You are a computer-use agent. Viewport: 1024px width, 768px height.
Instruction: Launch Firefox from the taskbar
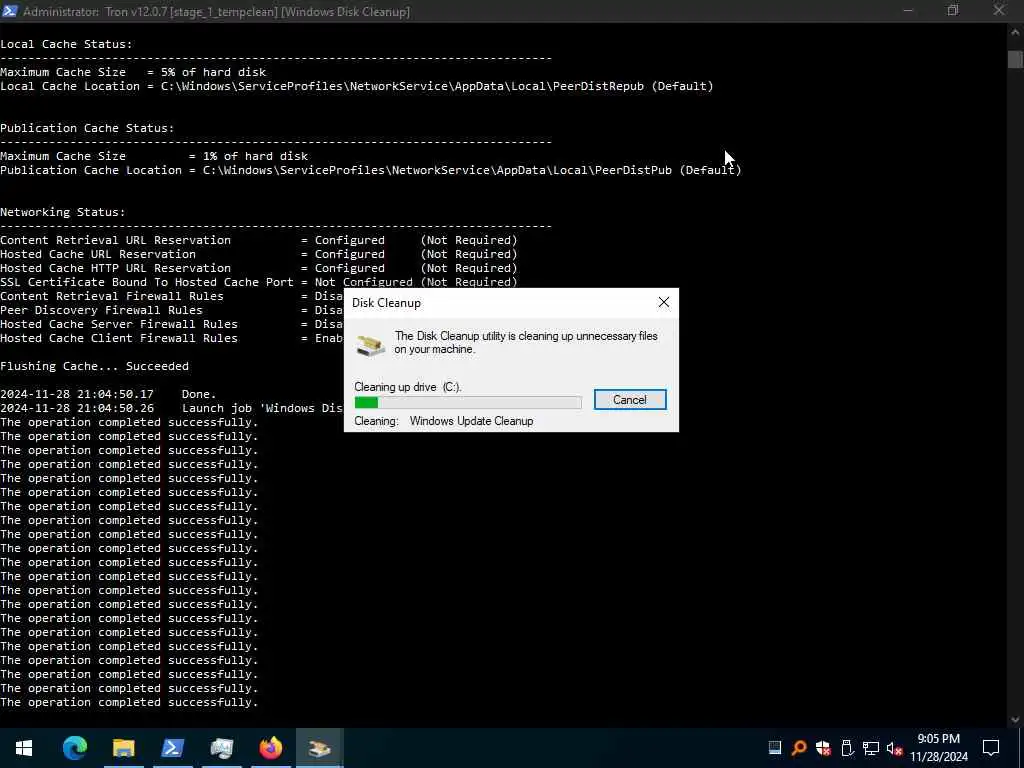(270, 748)
